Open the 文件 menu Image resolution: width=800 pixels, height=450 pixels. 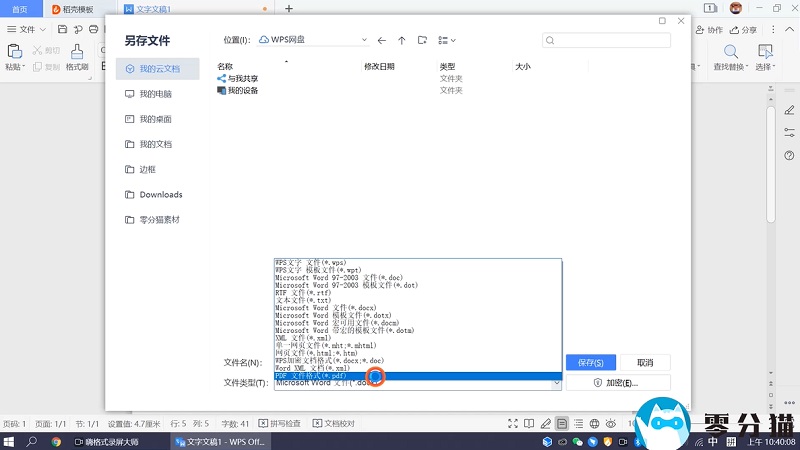click(x=26, y=29)
